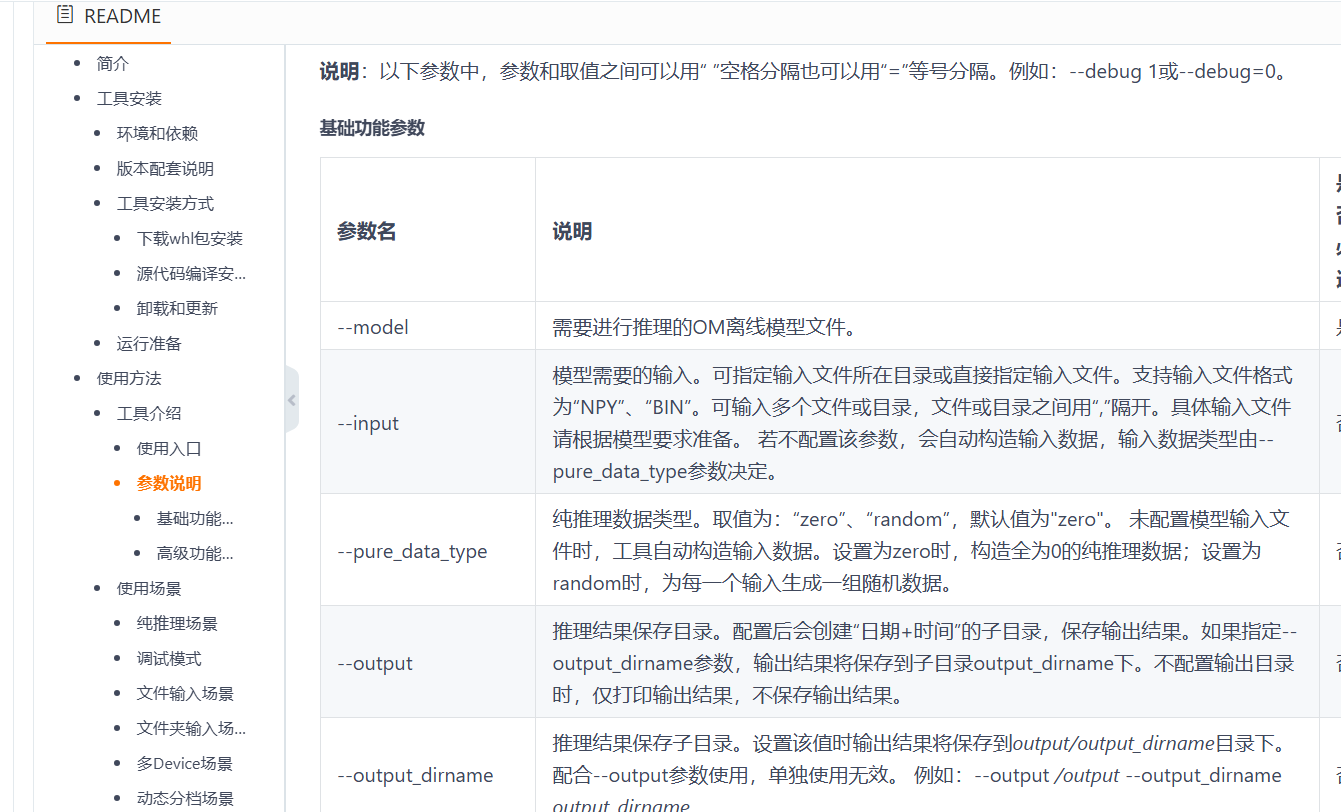
Task: Go to 动态分档场景 entry
Action: click(185, 799)
